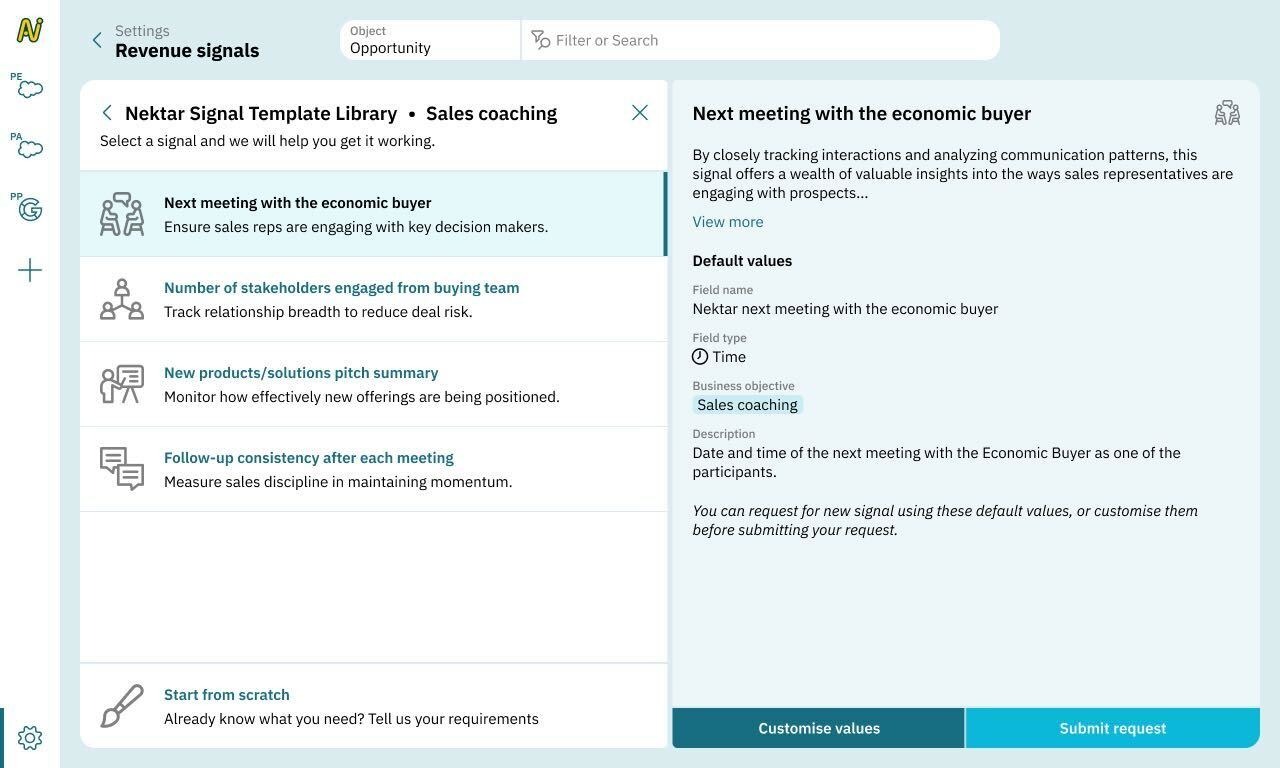The width and height of the screenshot is (1280, 768).
Task: Select Next meeting with the economic buyer
Action: tap(298, 203)
